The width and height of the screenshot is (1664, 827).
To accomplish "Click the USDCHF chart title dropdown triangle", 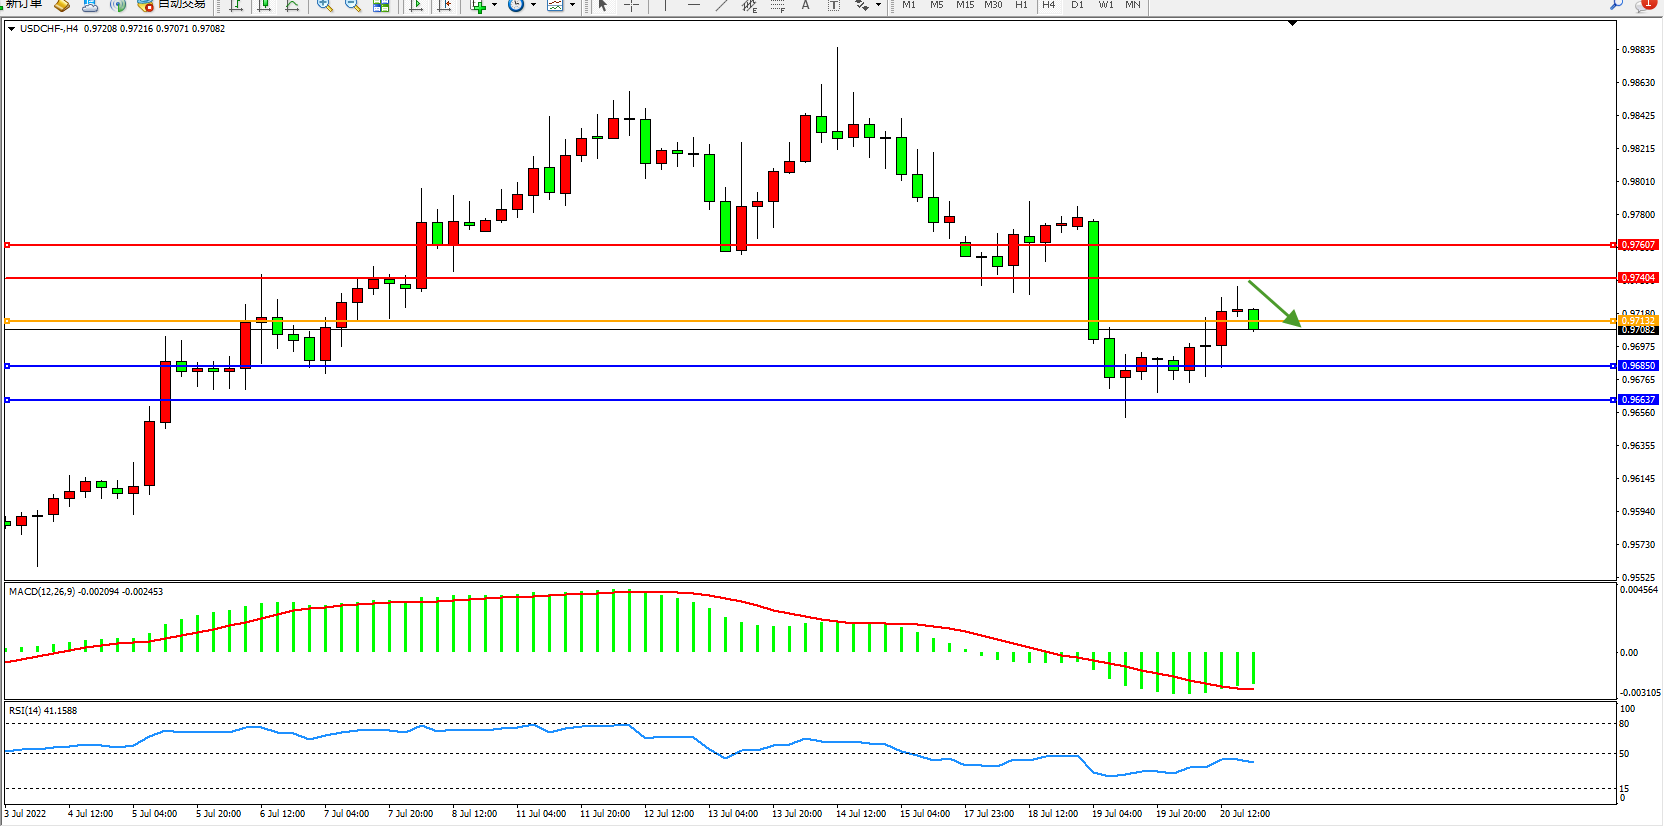I will [11, 29].
